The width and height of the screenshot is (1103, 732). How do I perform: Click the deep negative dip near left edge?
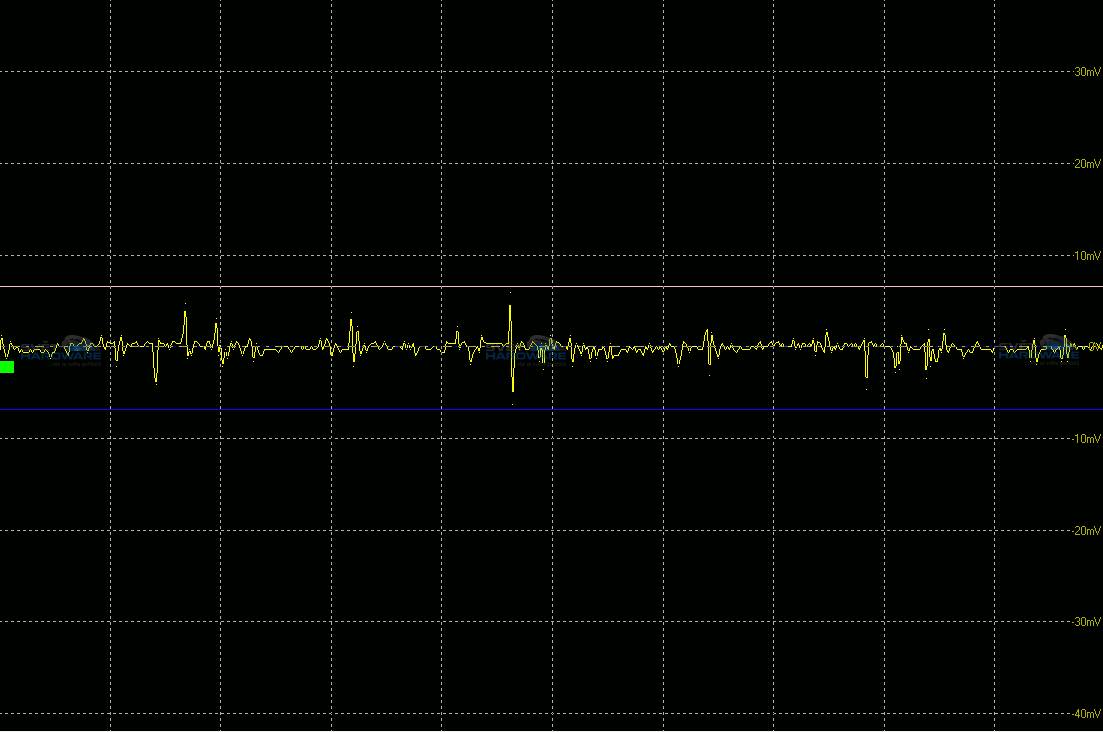[156, 378]
